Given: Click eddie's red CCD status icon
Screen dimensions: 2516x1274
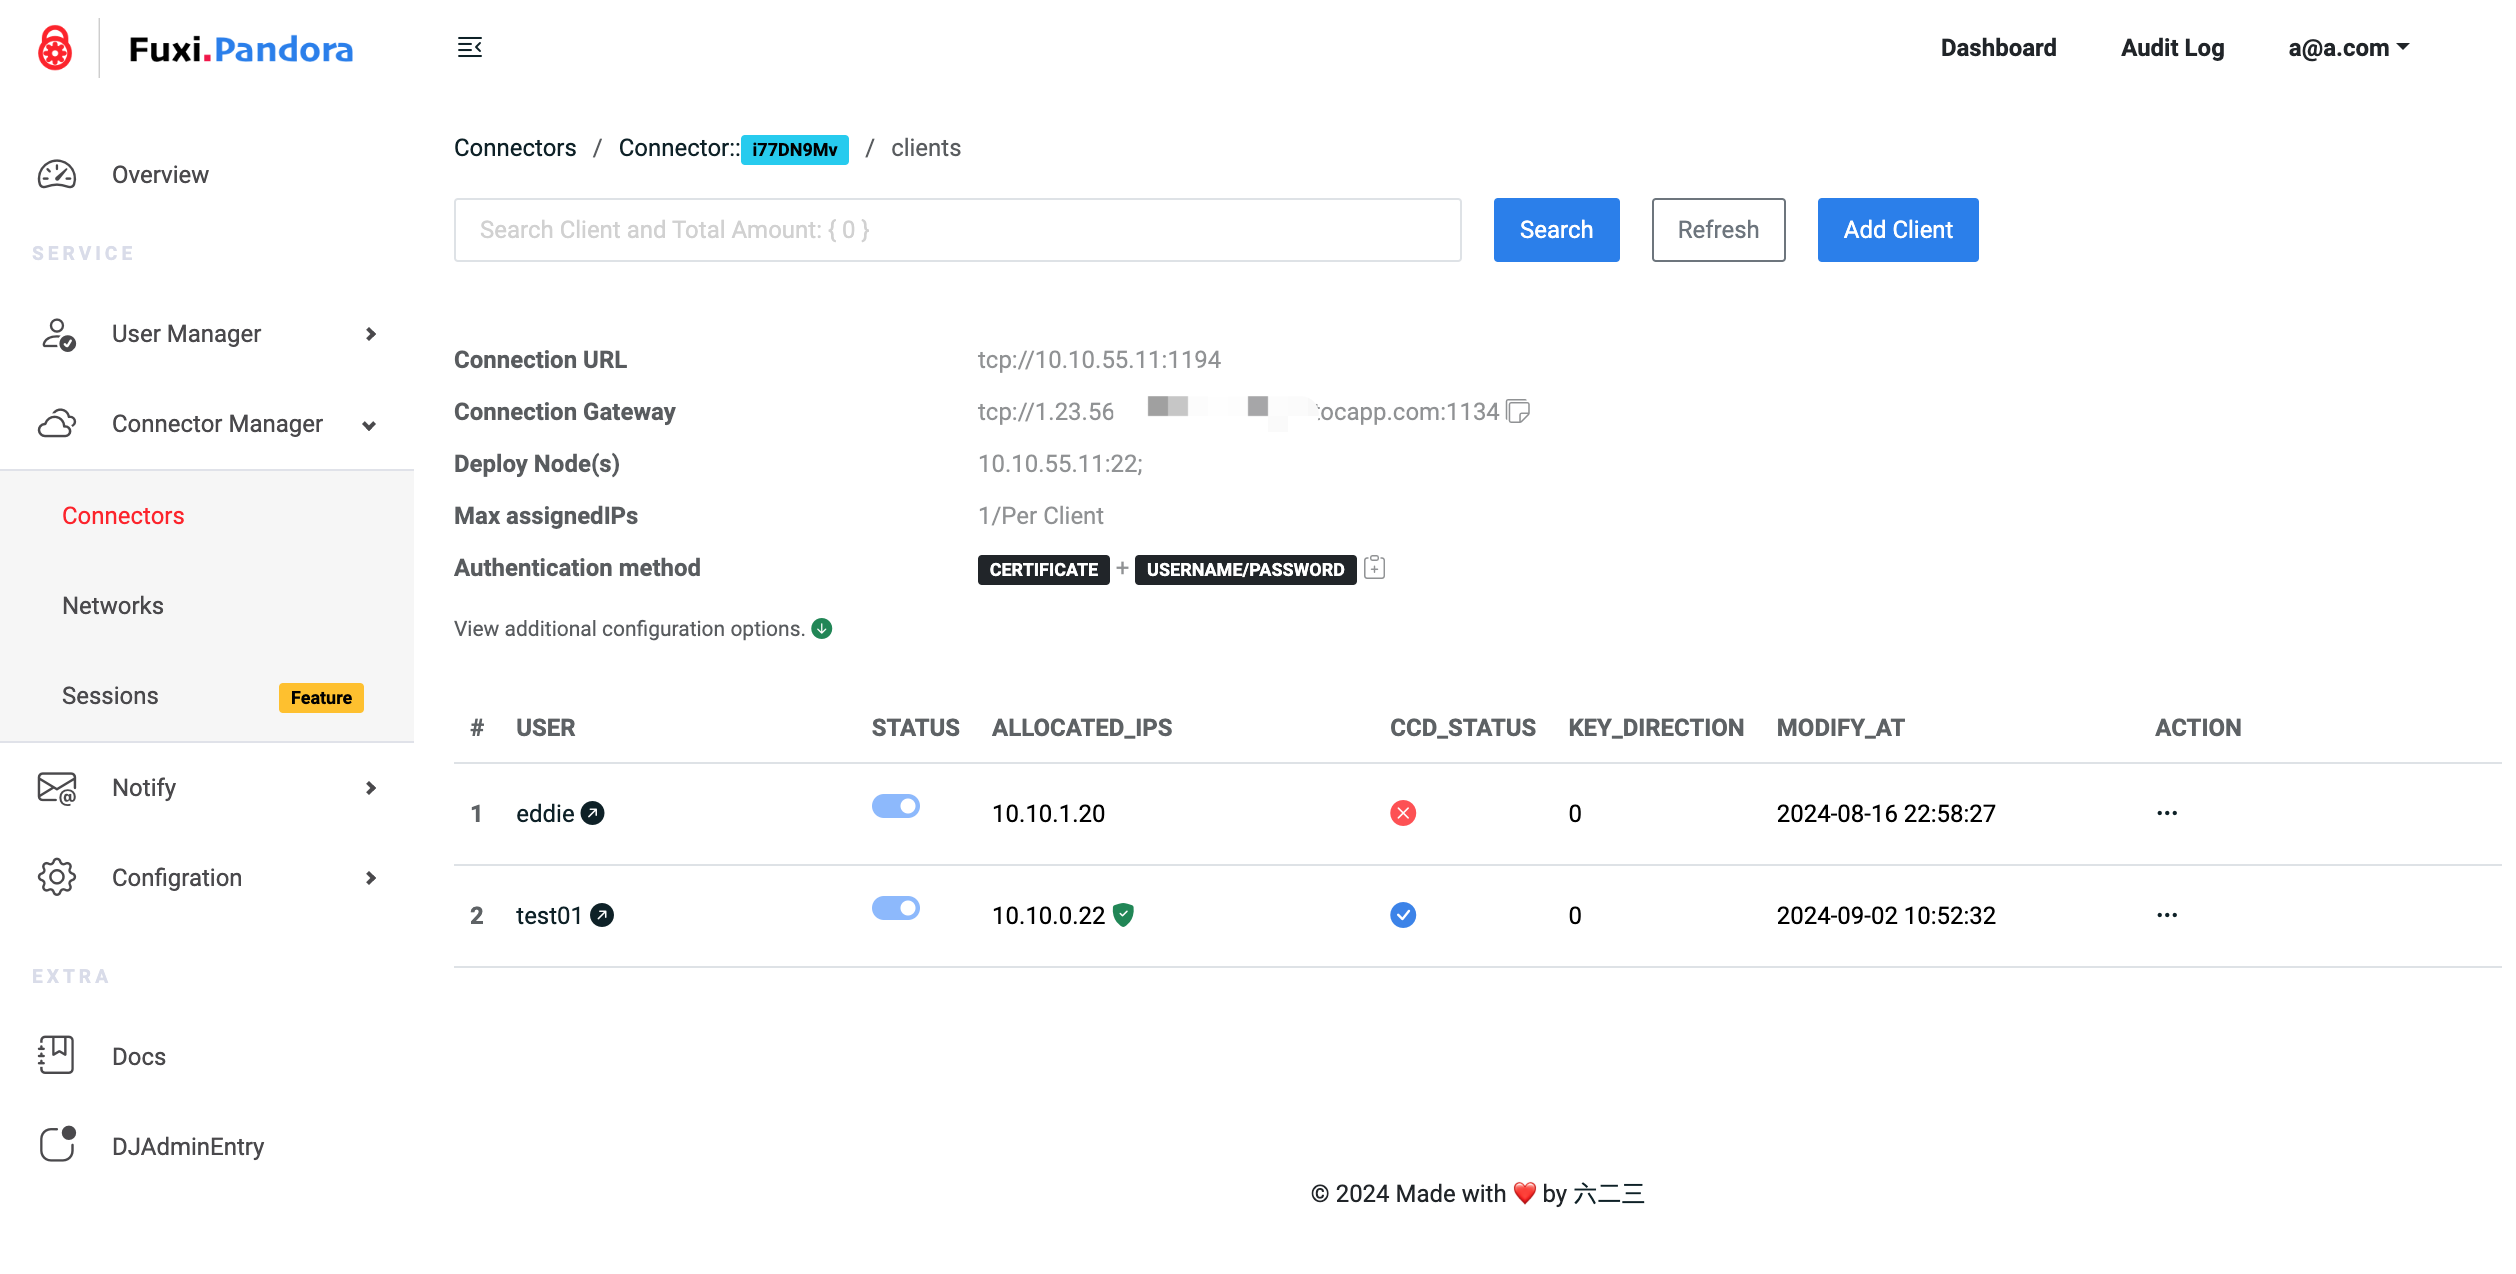Looking at the screenshot, I should pyautogui.click(x=1403, y=813).
